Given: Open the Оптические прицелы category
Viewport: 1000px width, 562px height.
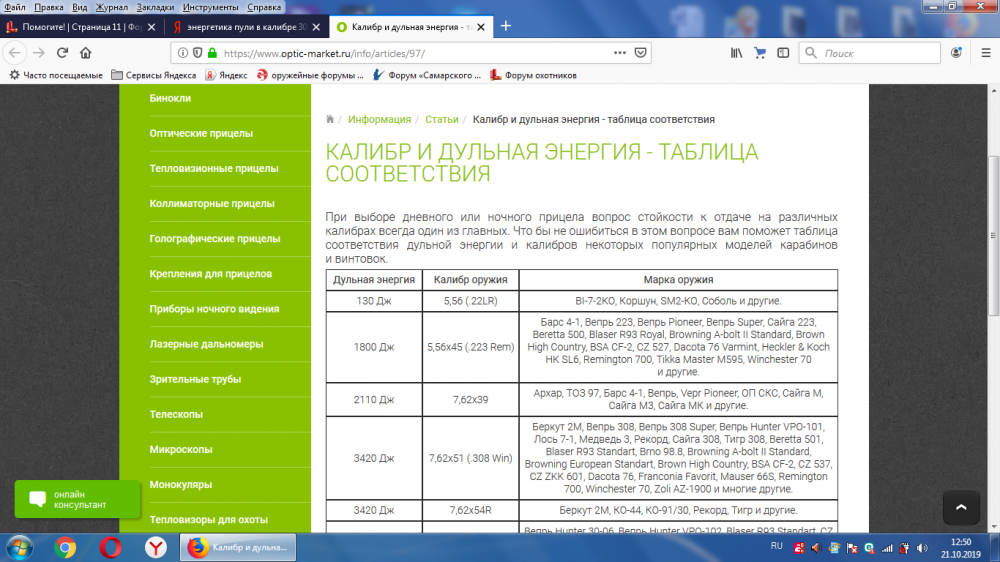Looking at the screenshot, I should coord(201,133).
